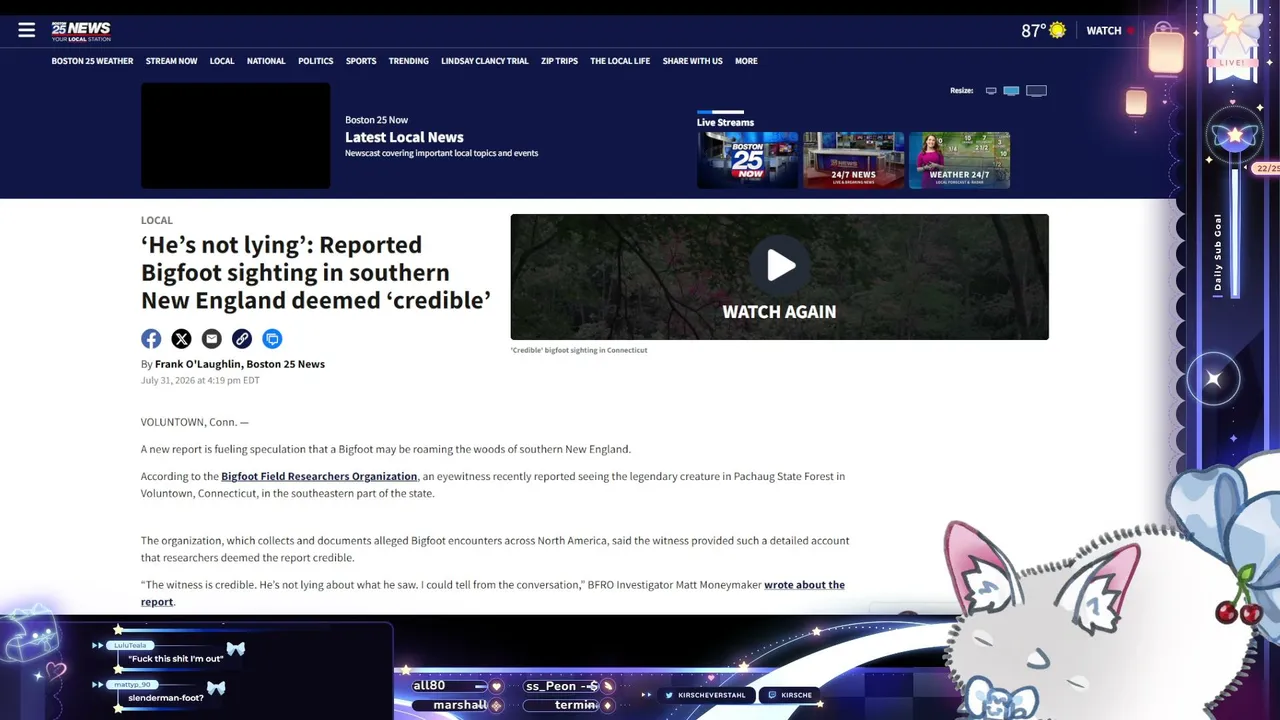Select the medium player resize icon
Viewport: 1280px width, 720px height.
(x=1011, y=91)
